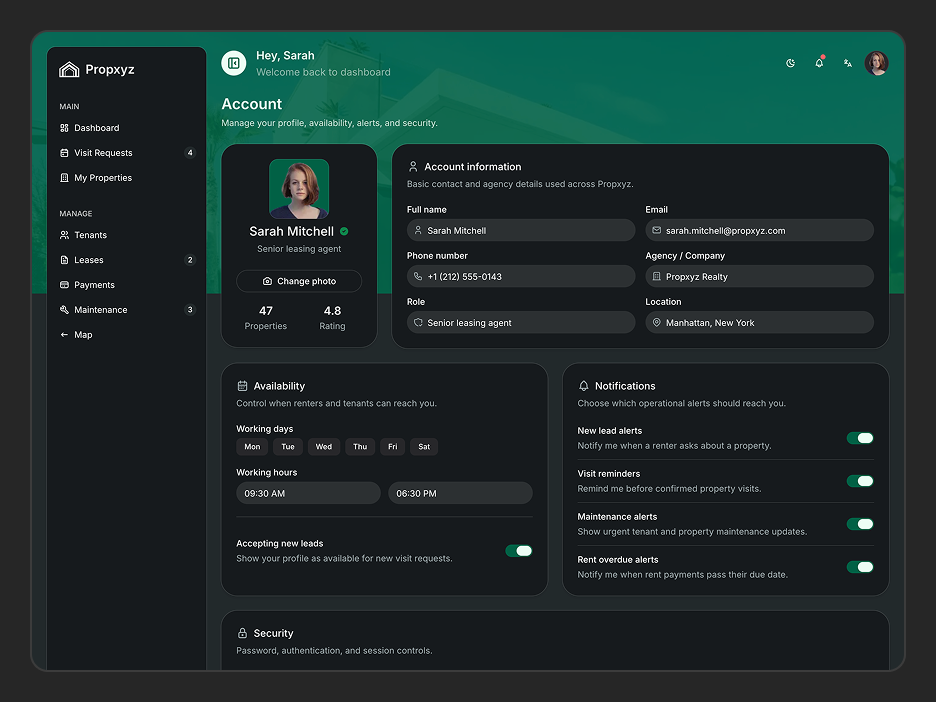
Task: Edit the Agency / Company field
Action: click(x=759, y=276)
